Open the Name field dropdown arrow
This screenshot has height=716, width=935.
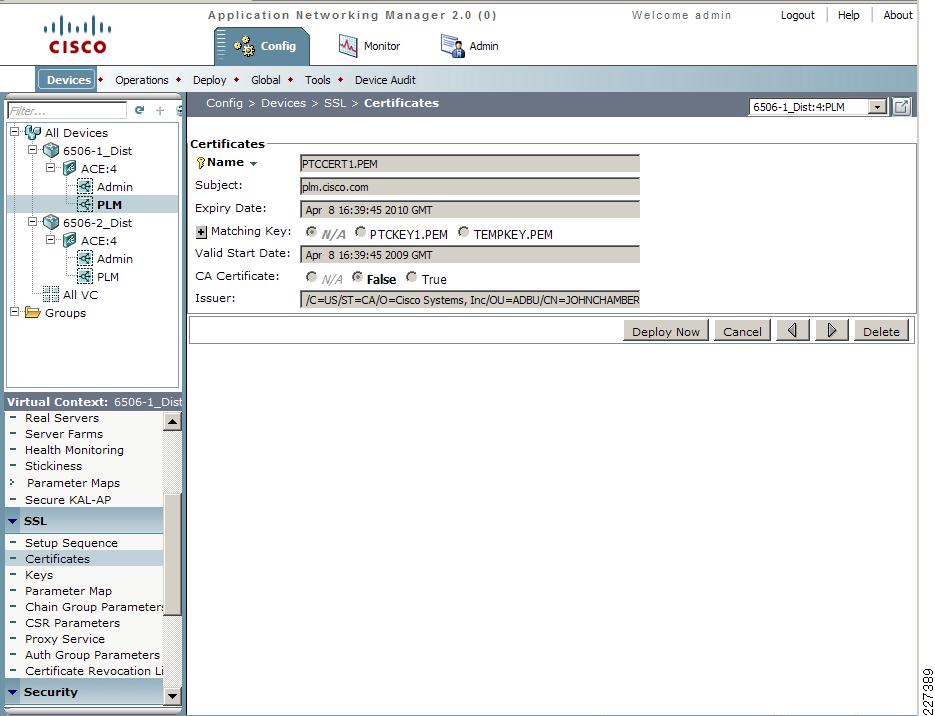[253, 164]
